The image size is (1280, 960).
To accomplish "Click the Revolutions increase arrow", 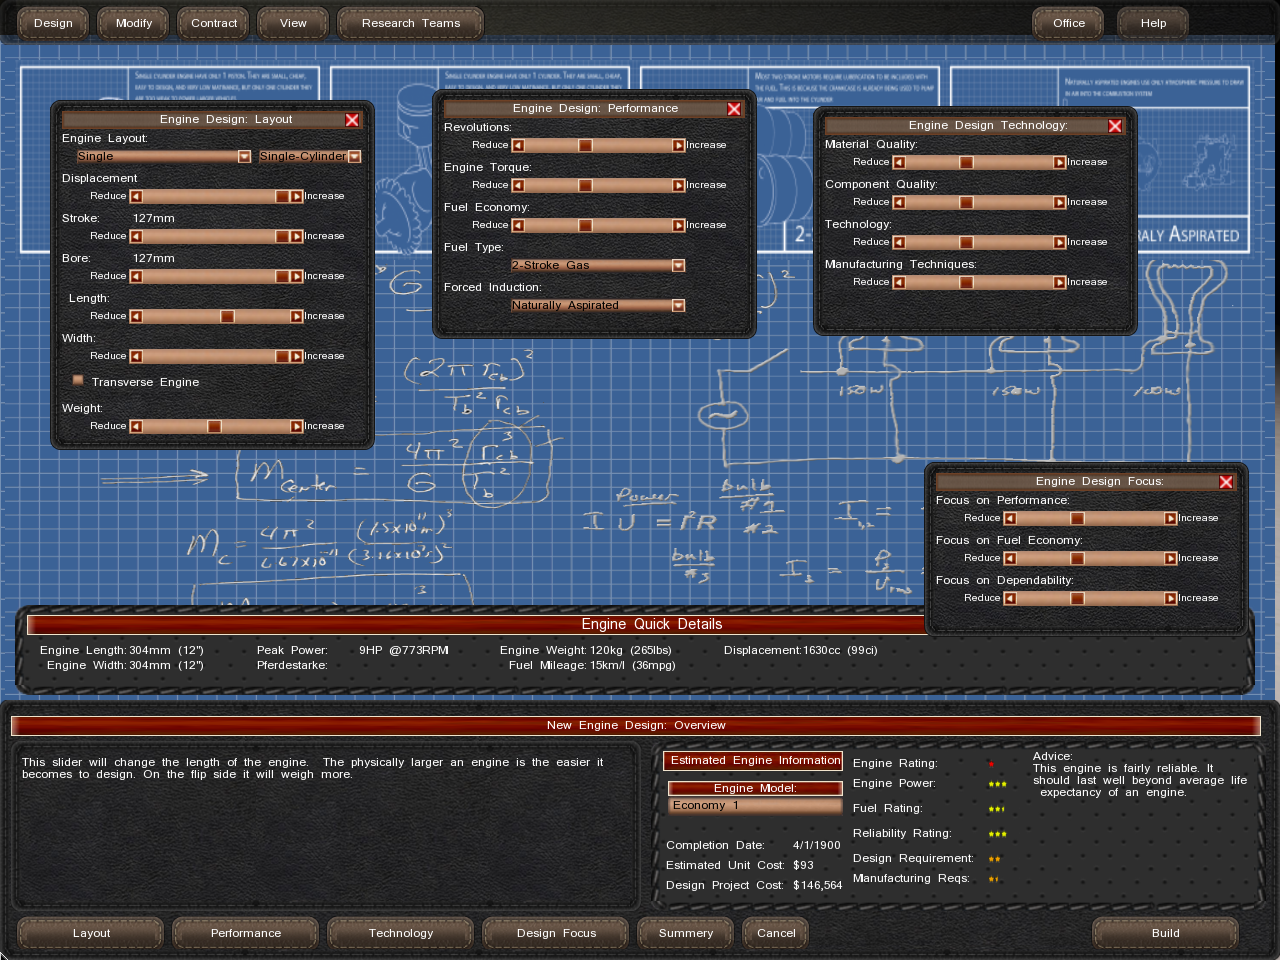I will coord(679,145).
